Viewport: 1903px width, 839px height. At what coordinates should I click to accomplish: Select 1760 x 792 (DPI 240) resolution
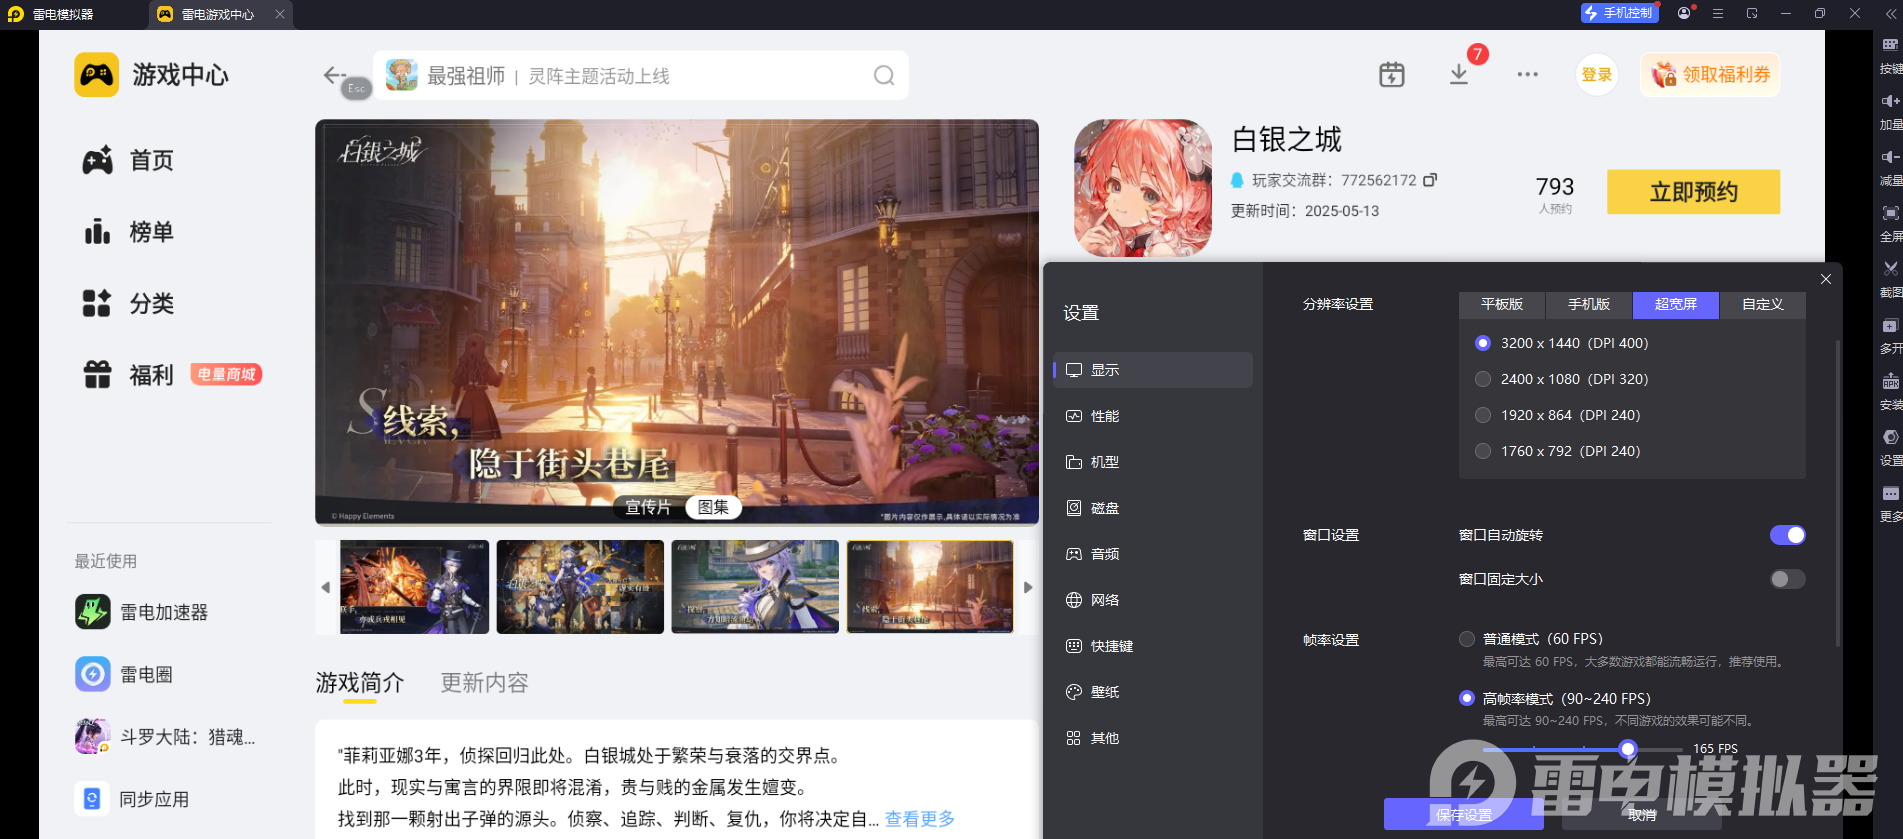click(x=1483, y=451)
